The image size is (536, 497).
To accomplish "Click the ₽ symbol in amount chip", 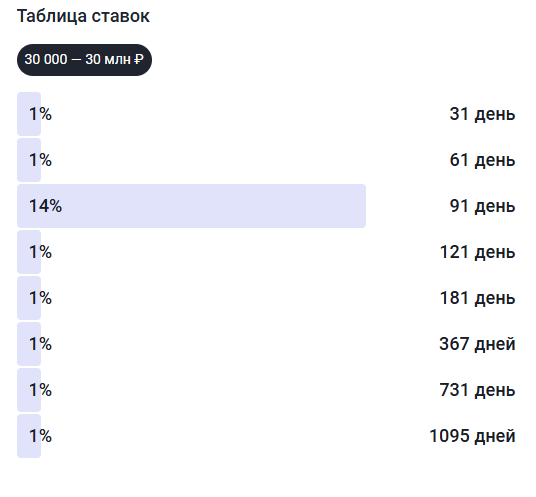I will click(138, 60).
